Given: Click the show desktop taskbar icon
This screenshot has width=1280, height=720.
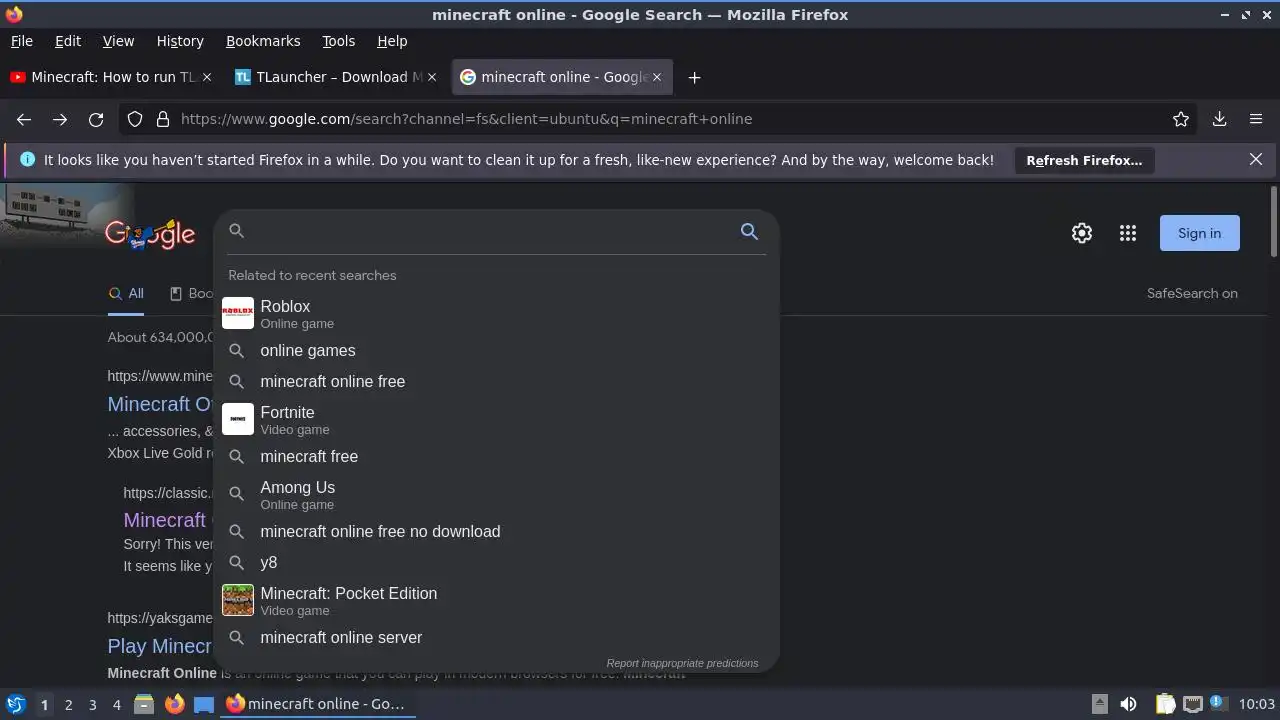Looking at the screenshot, I should point(204,704).
